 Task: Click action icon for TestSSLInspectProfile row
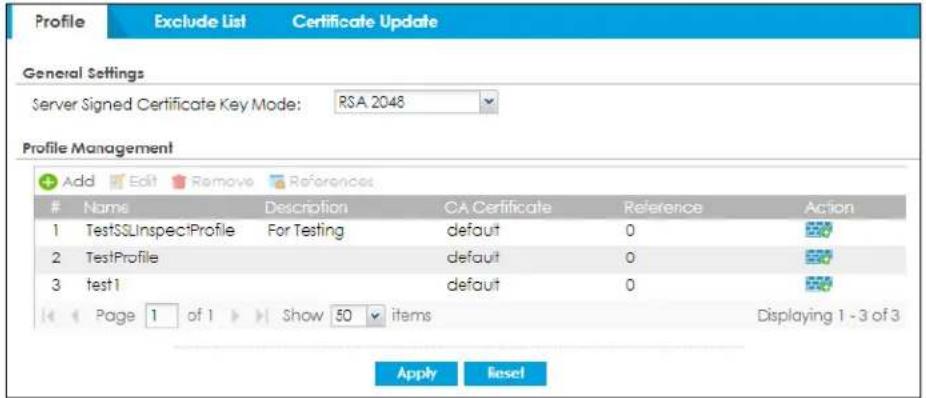point(818,231)
